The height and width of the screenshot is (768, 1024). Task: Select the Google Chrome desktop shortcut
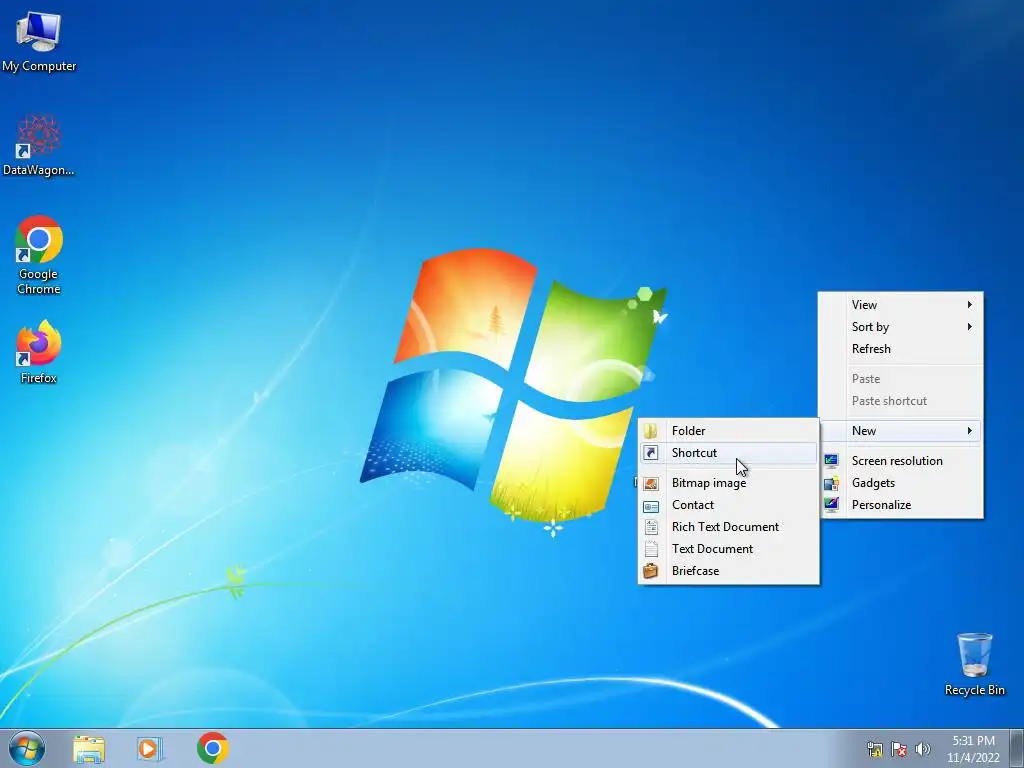coord(39,255)
